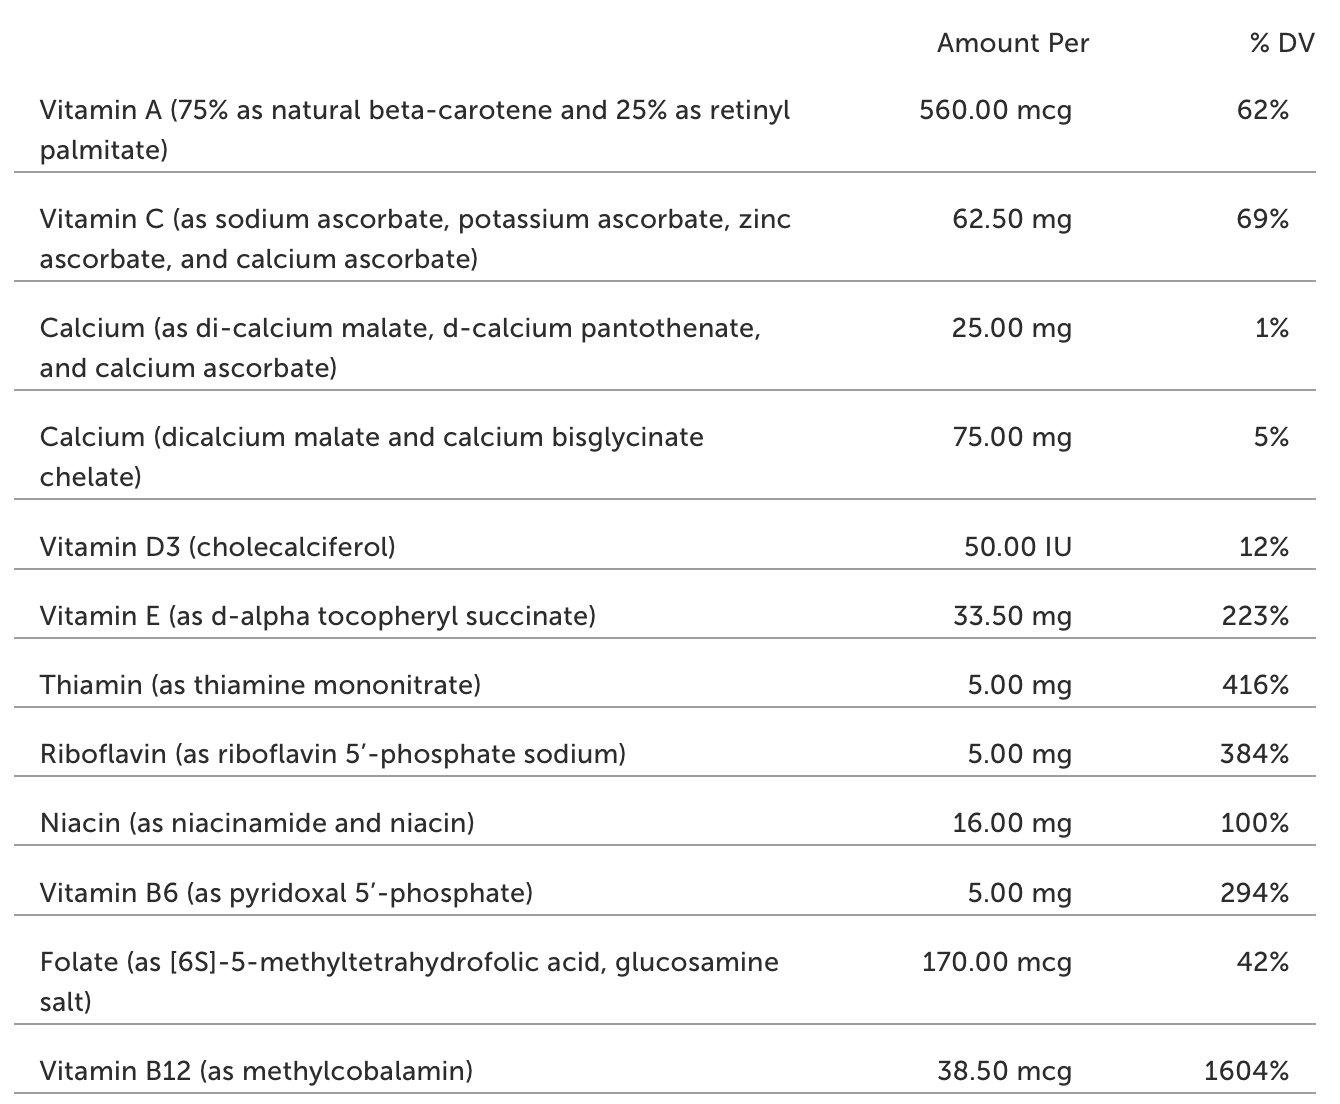Click the "Amount Per" column header
Viewport: 1340px width, 1104px height.
click(x=1012, y=43)
